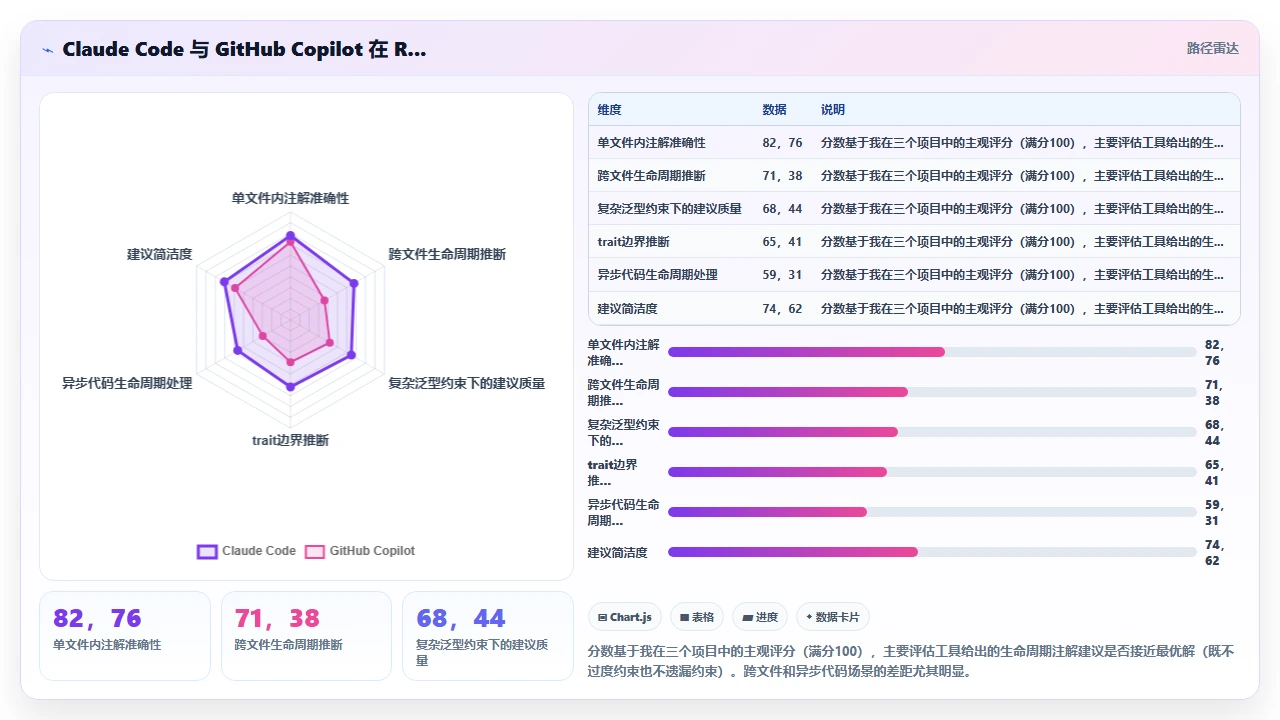Click the small icon before the card title
Viewport: 1280px width, 720px height.
tap(48, 50)
